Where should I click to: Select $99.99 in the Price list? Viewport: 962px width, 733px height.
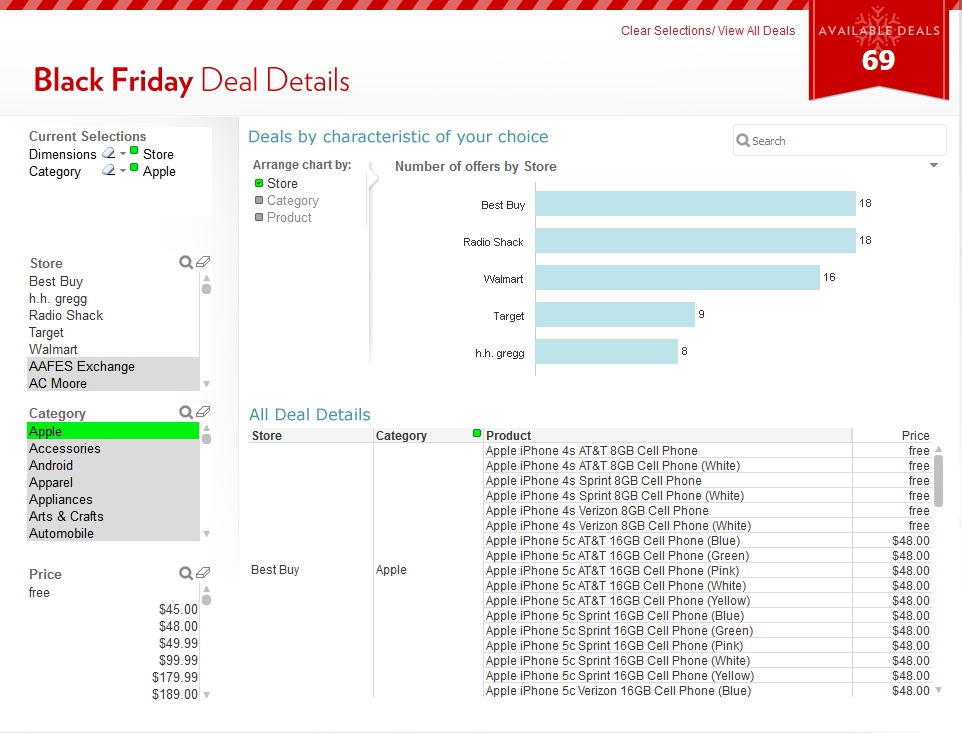pos(114,661)
